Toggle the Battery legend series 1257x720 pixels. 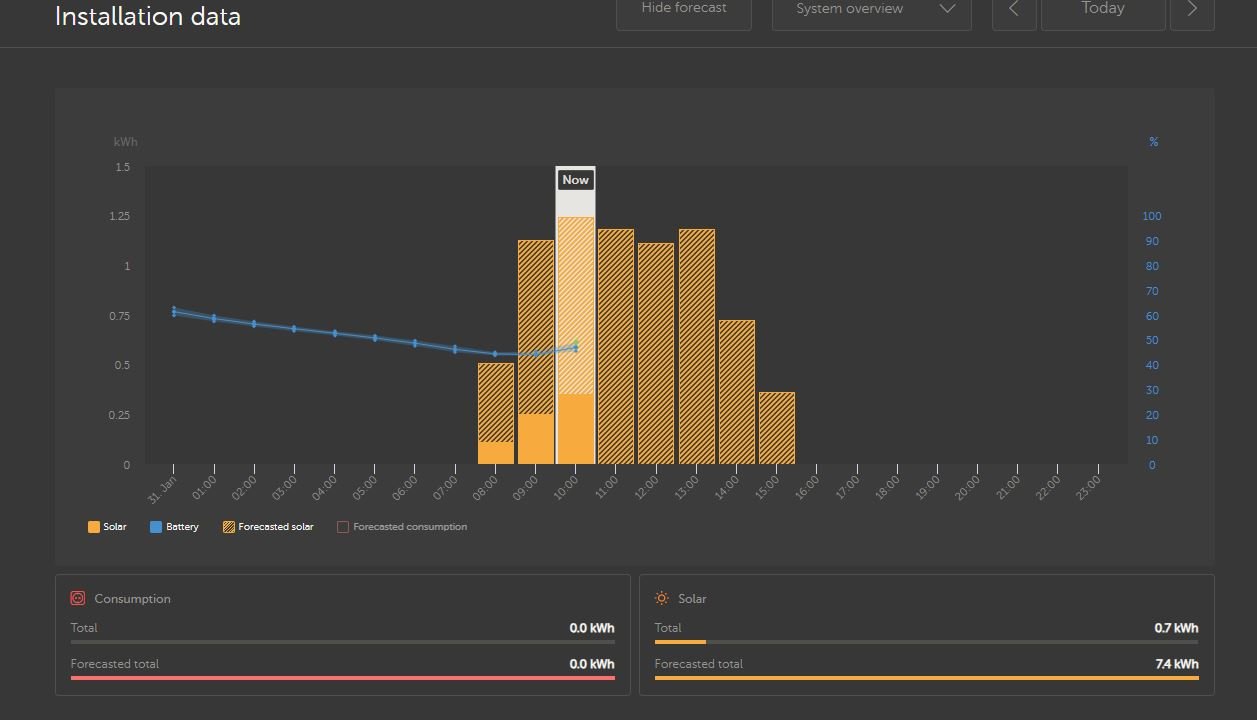click(x=174, y=527)
